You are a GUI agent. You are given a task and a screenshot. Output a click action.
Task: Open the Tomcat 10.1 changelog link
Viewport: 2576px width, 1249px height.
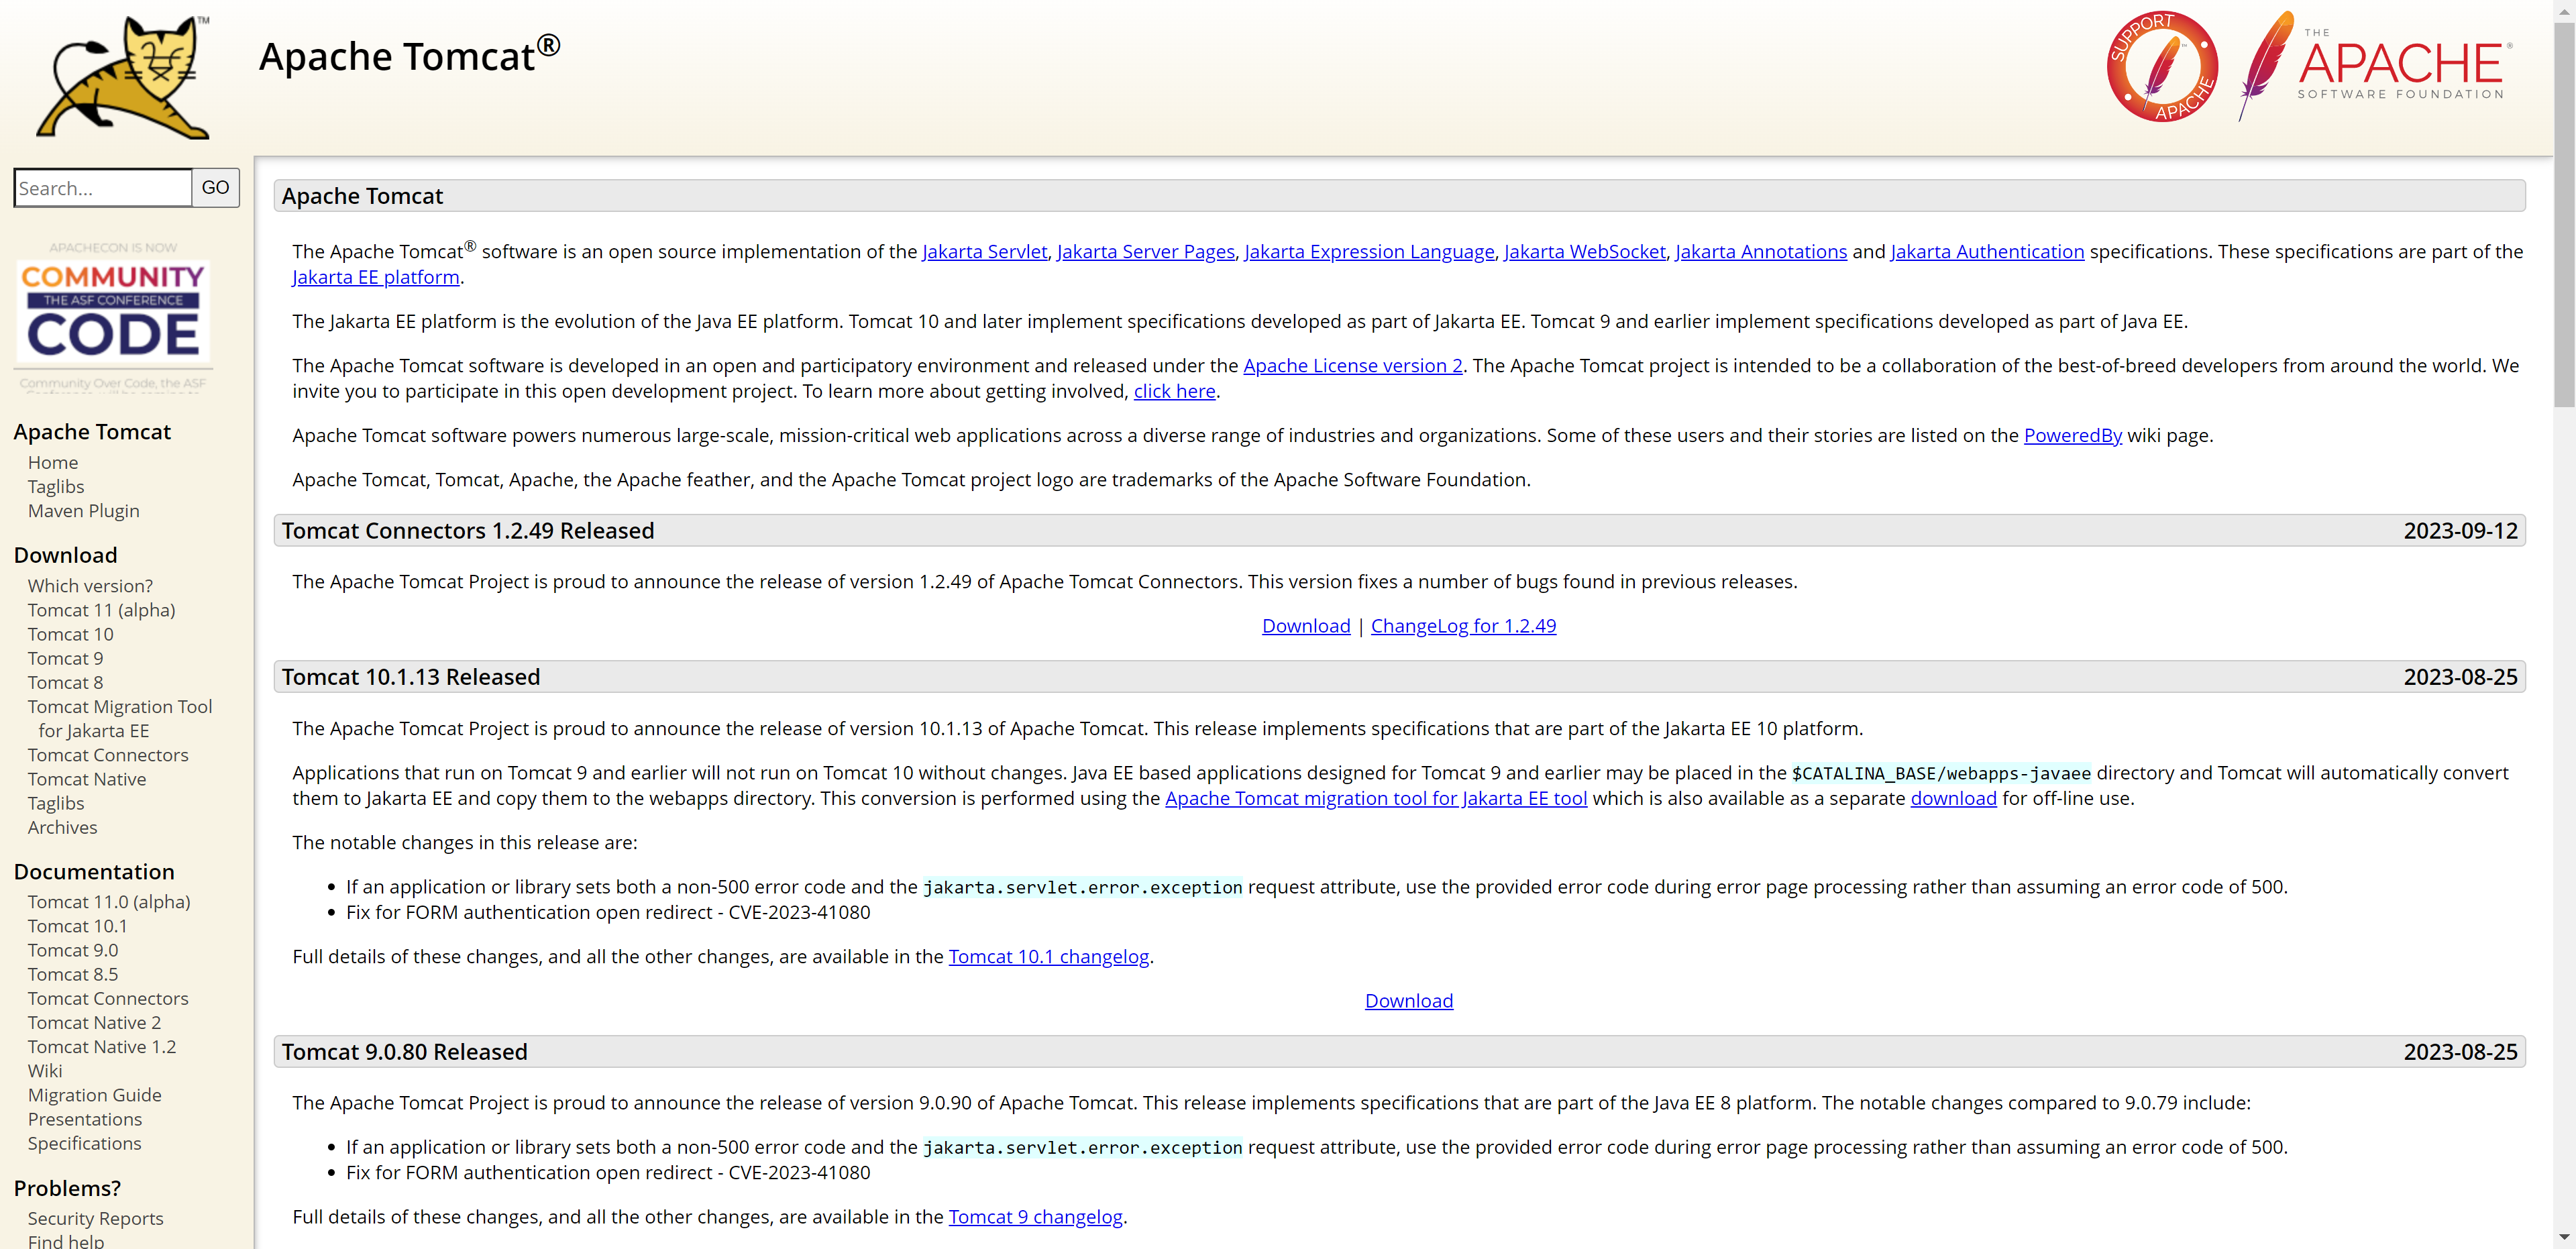(1048, 957)
